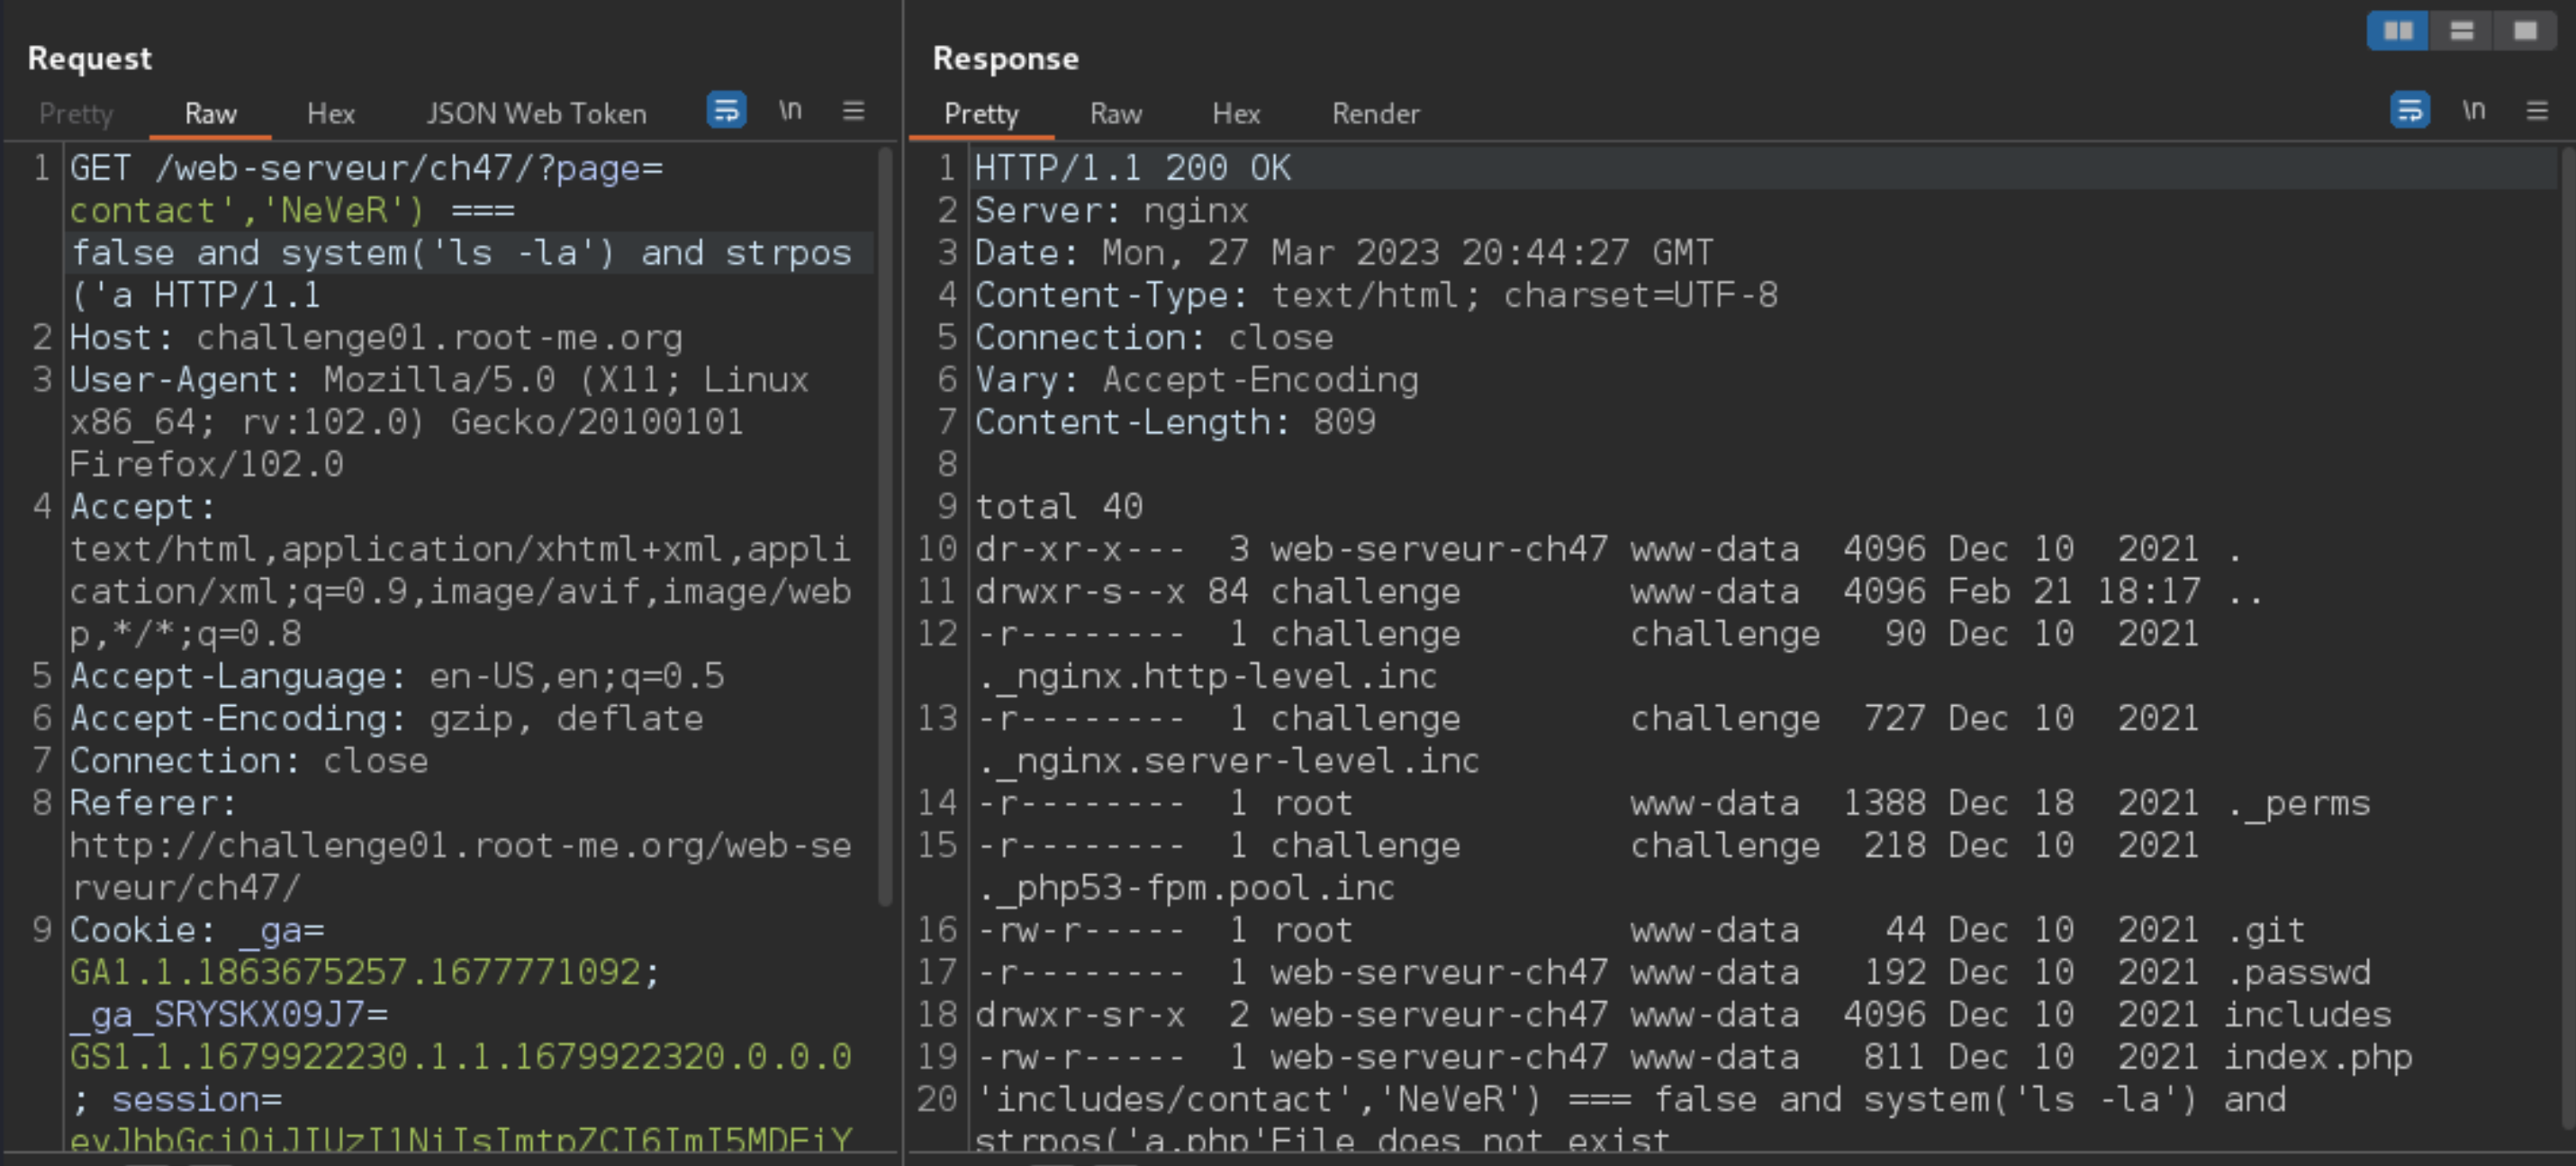Click 'Content-Type: text/html; charset=UTF-8' header
Viewport: 2576px width, 1166px height.
[x=1376, y=295]
